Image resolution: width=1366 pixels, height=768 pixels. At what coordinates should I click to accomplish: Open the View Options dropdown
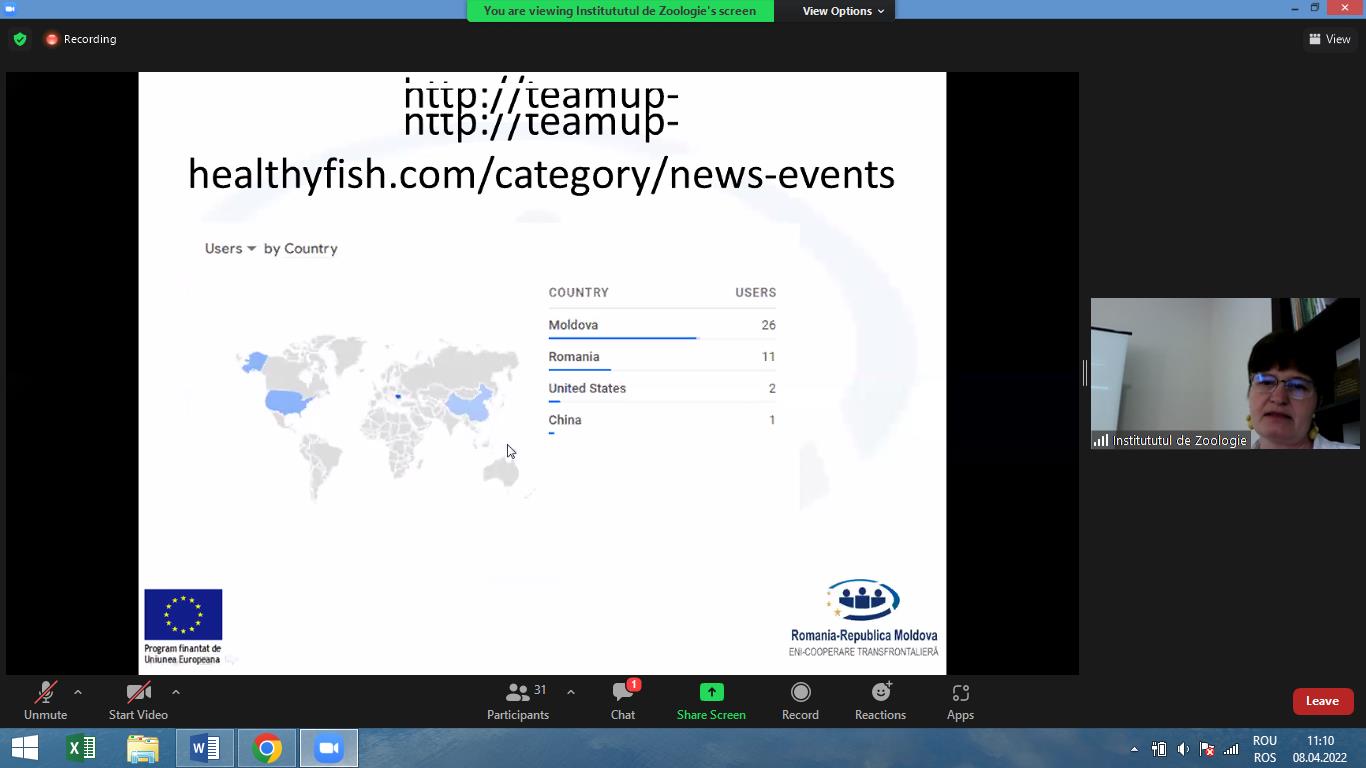tap(843, 11)
